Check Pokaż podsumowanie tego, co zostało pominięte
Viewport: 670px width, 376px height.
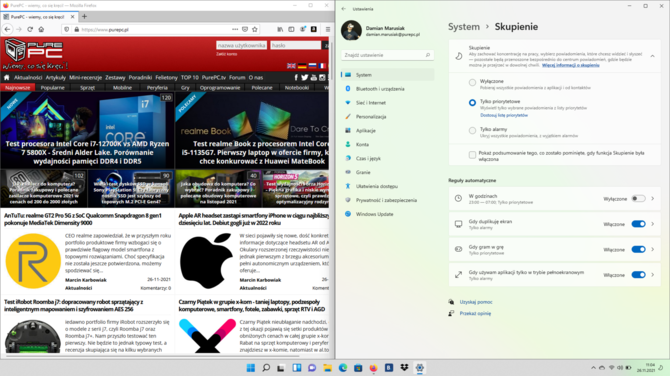(x=472, y=155)
